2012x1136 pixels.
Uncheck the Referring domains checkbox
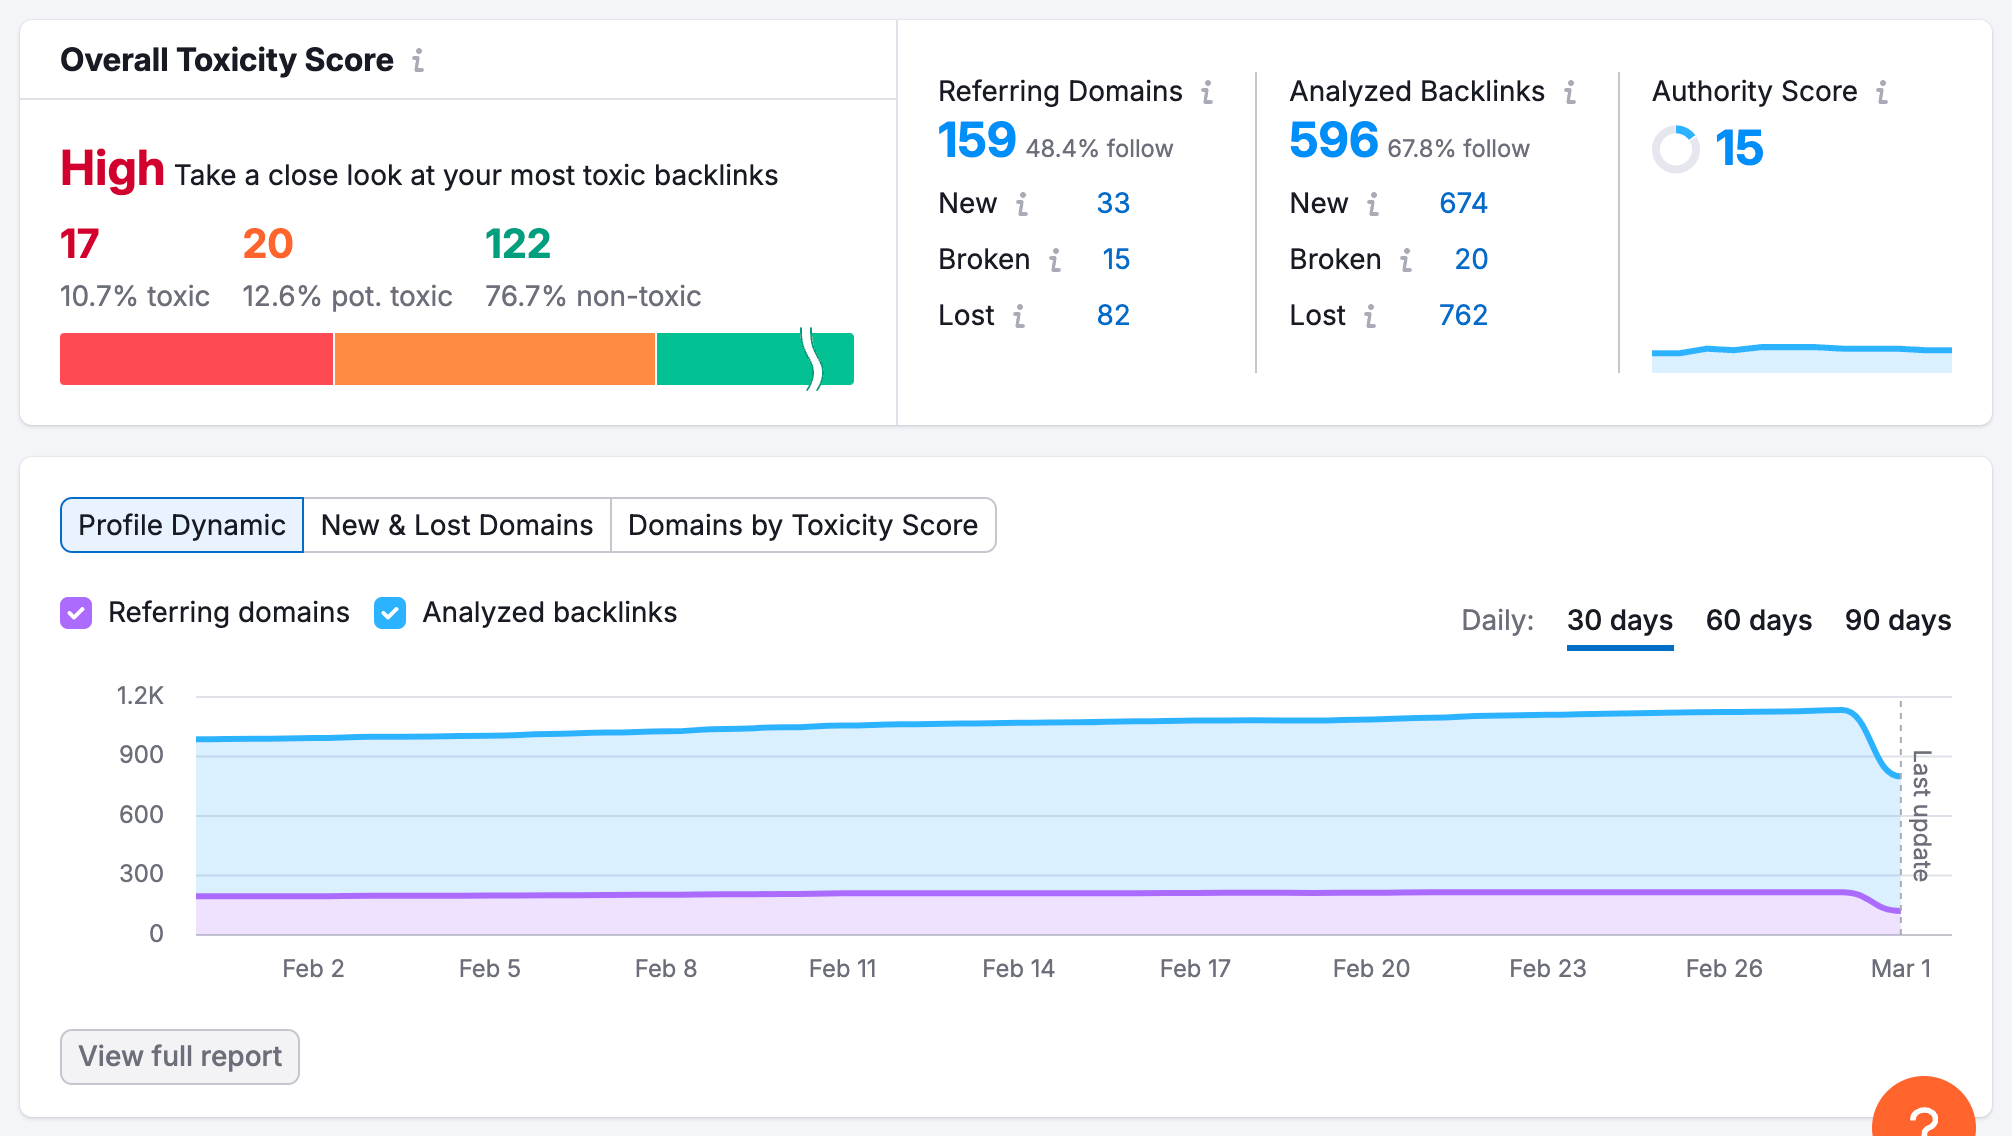pyautogui.click(x=76, y=613)
